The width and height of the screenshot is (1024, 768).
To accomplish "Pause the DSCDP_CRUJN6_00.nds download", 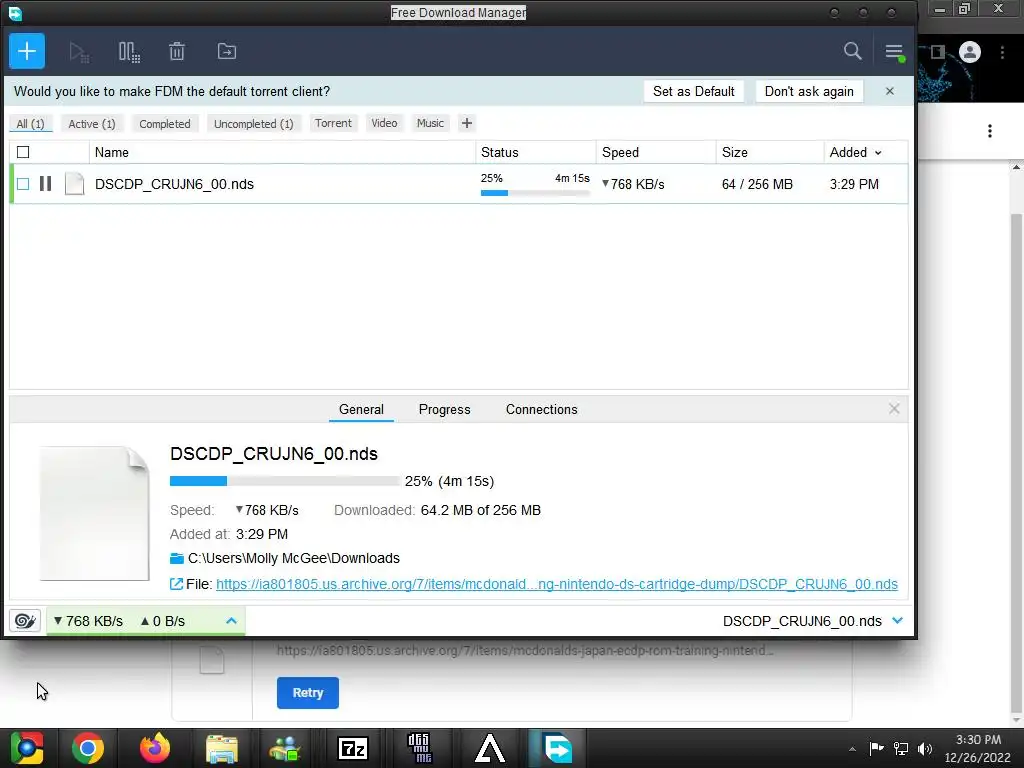I will pos(45,184).
